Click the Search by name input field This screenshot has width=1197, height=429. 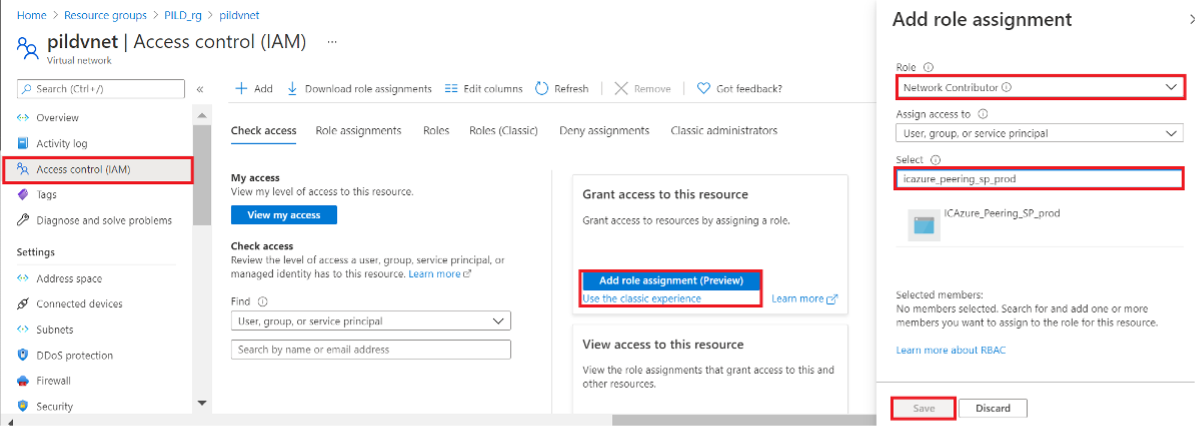click(x=370, y=350)
